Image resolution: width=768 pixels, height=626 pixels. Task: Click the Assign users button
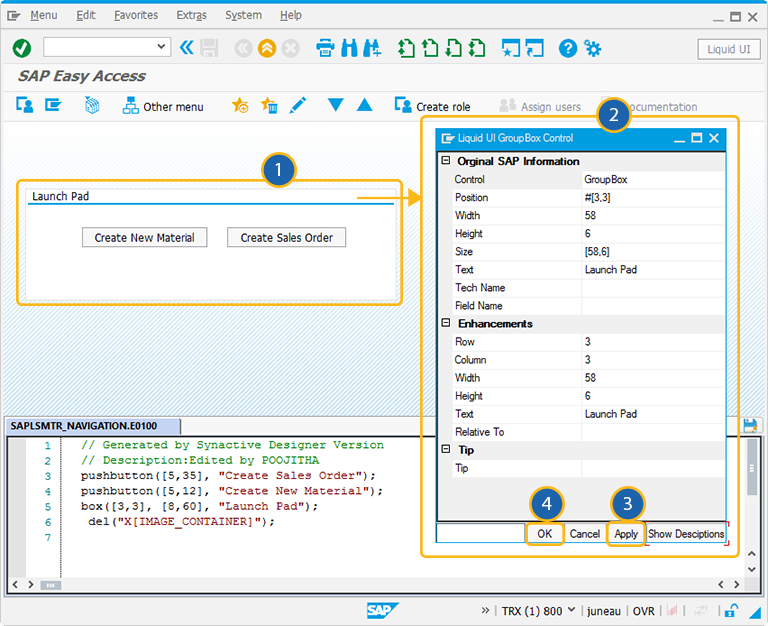540,106
